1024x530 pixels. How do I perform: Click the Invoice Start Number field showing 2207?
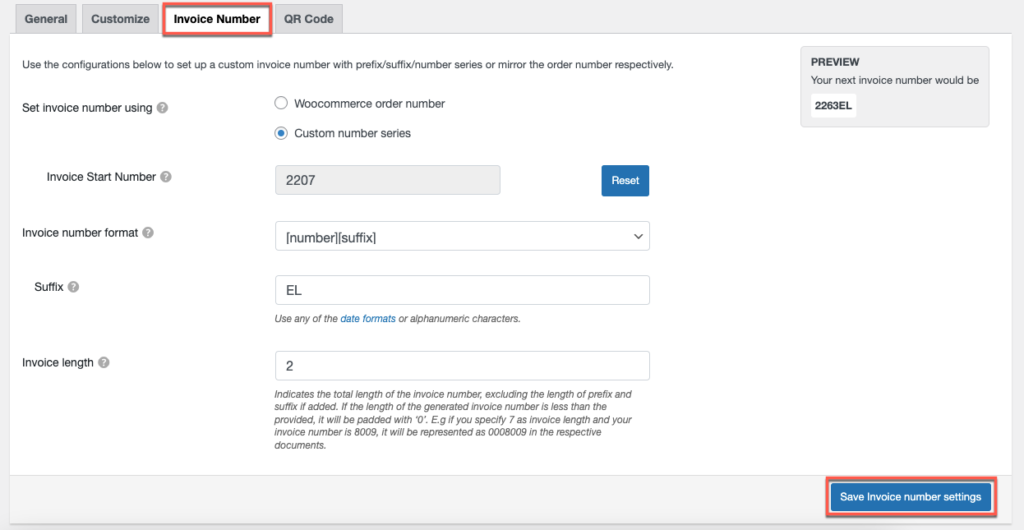click(388, 180)
